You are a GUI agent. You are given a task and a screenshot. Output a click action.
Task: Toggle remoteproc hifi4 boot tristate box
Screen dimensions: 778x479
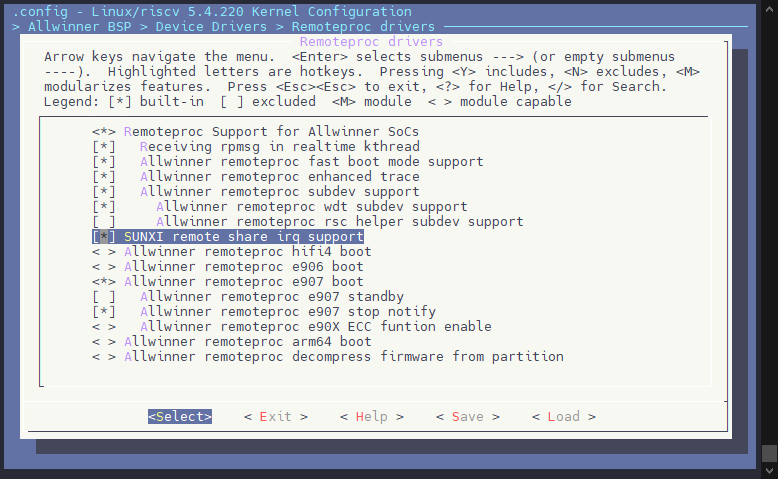pyautogui.click(x=104, y=252)
